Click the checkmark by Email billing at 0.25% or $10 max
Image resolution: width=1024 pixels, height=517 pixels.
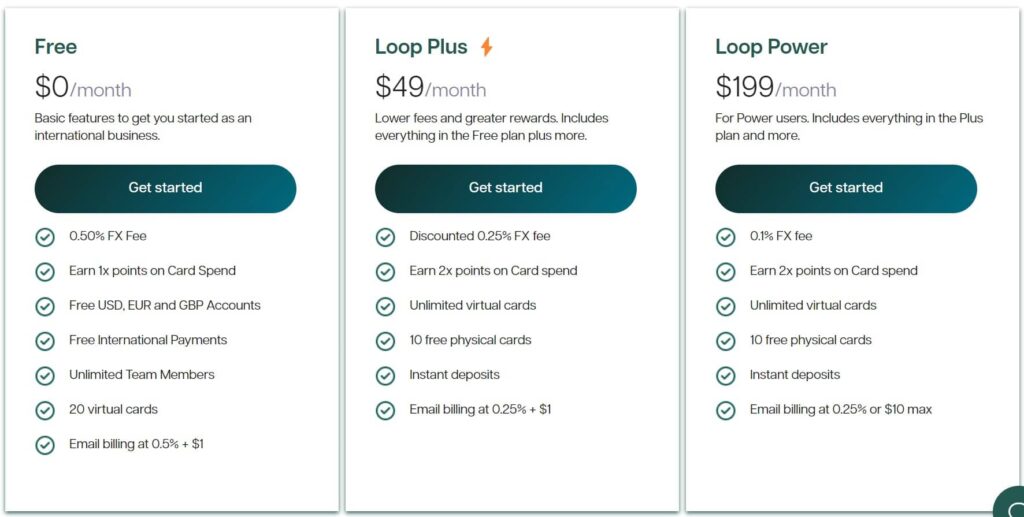click(726, 411)
